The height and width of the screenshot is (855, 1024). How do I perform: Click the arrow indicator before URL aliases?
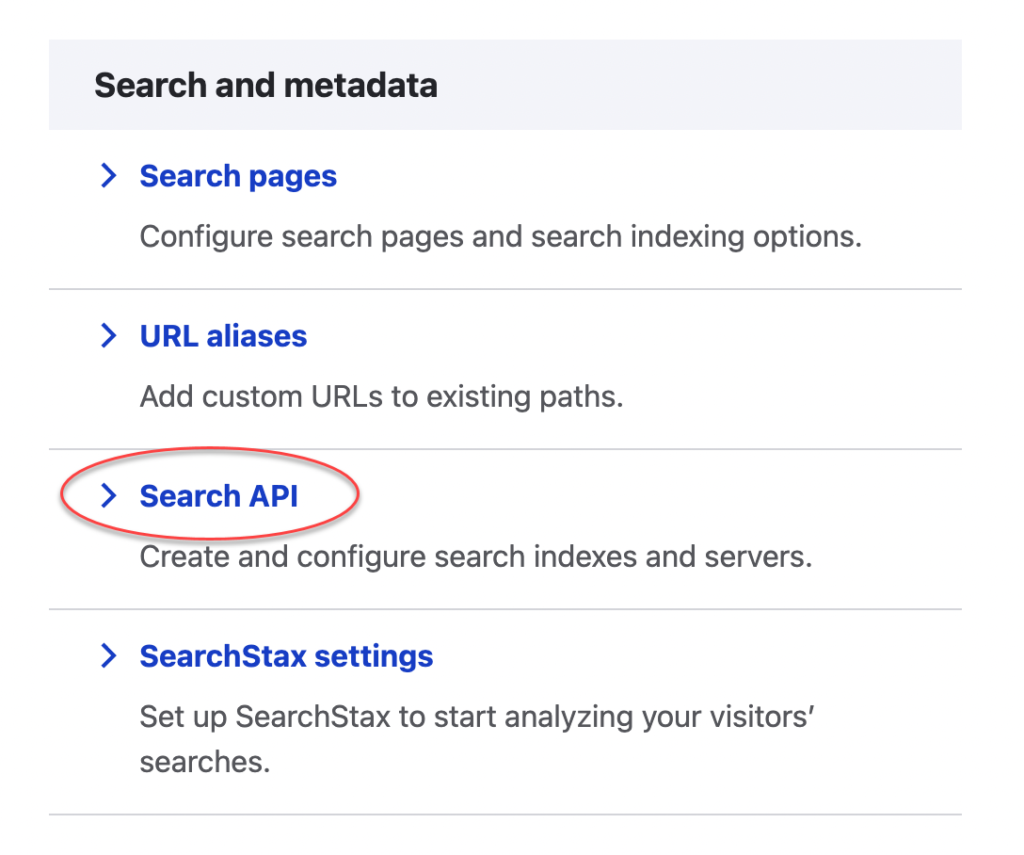109,336
